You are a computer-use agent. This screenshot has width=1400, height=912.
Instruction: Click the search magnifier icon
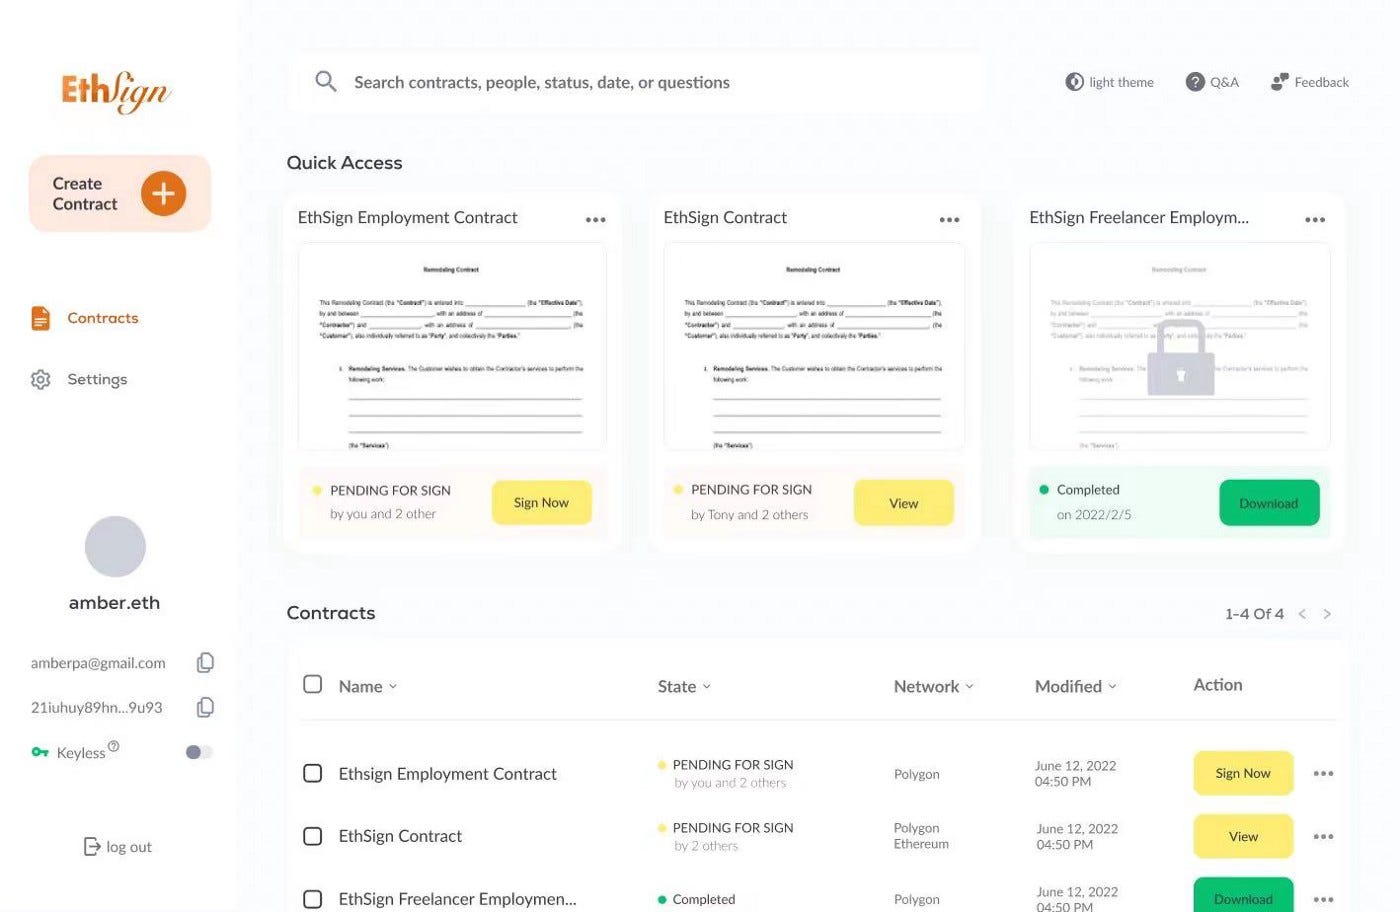(x=325, y=81)
